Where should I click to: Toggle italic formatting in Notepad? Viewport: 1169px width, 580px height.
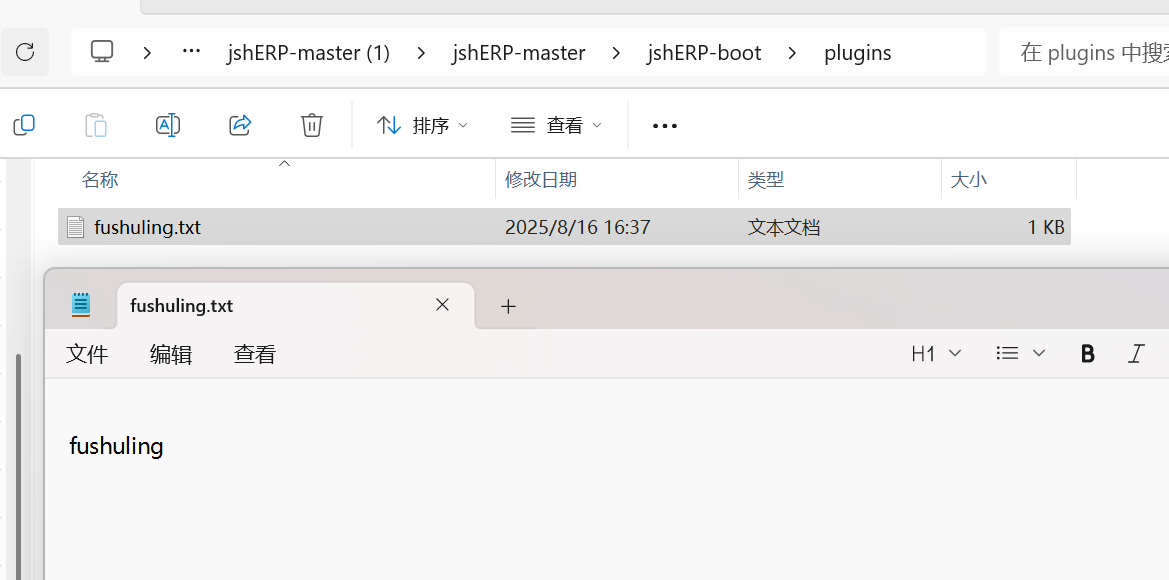[1136, 353]
